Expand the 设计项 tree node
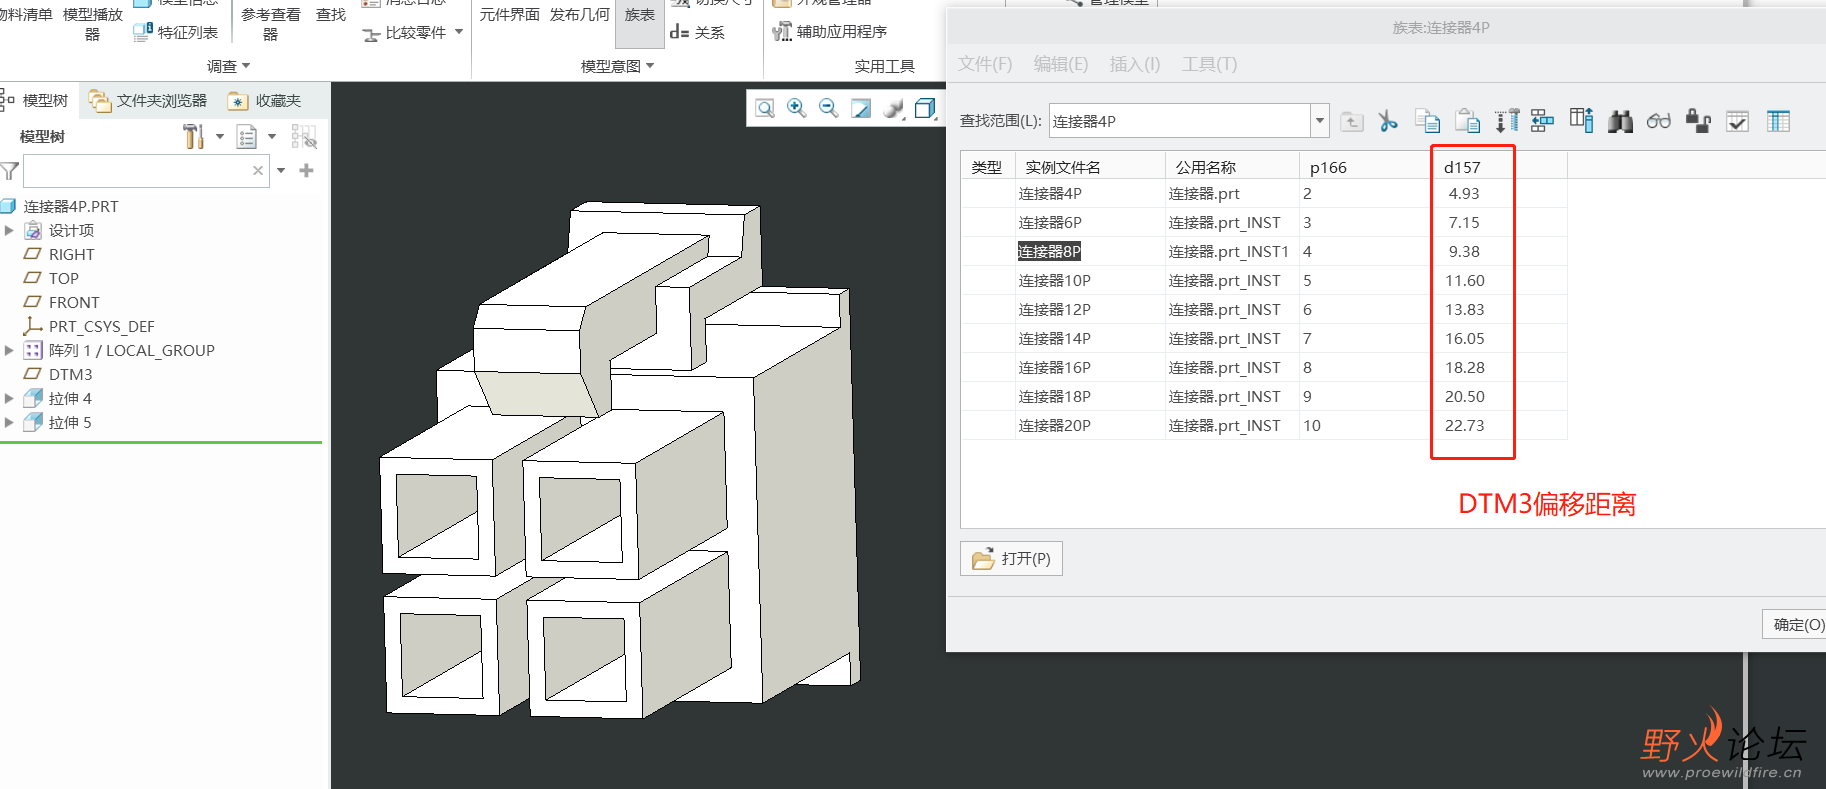The image size is (1826, 789). [9, 230]
